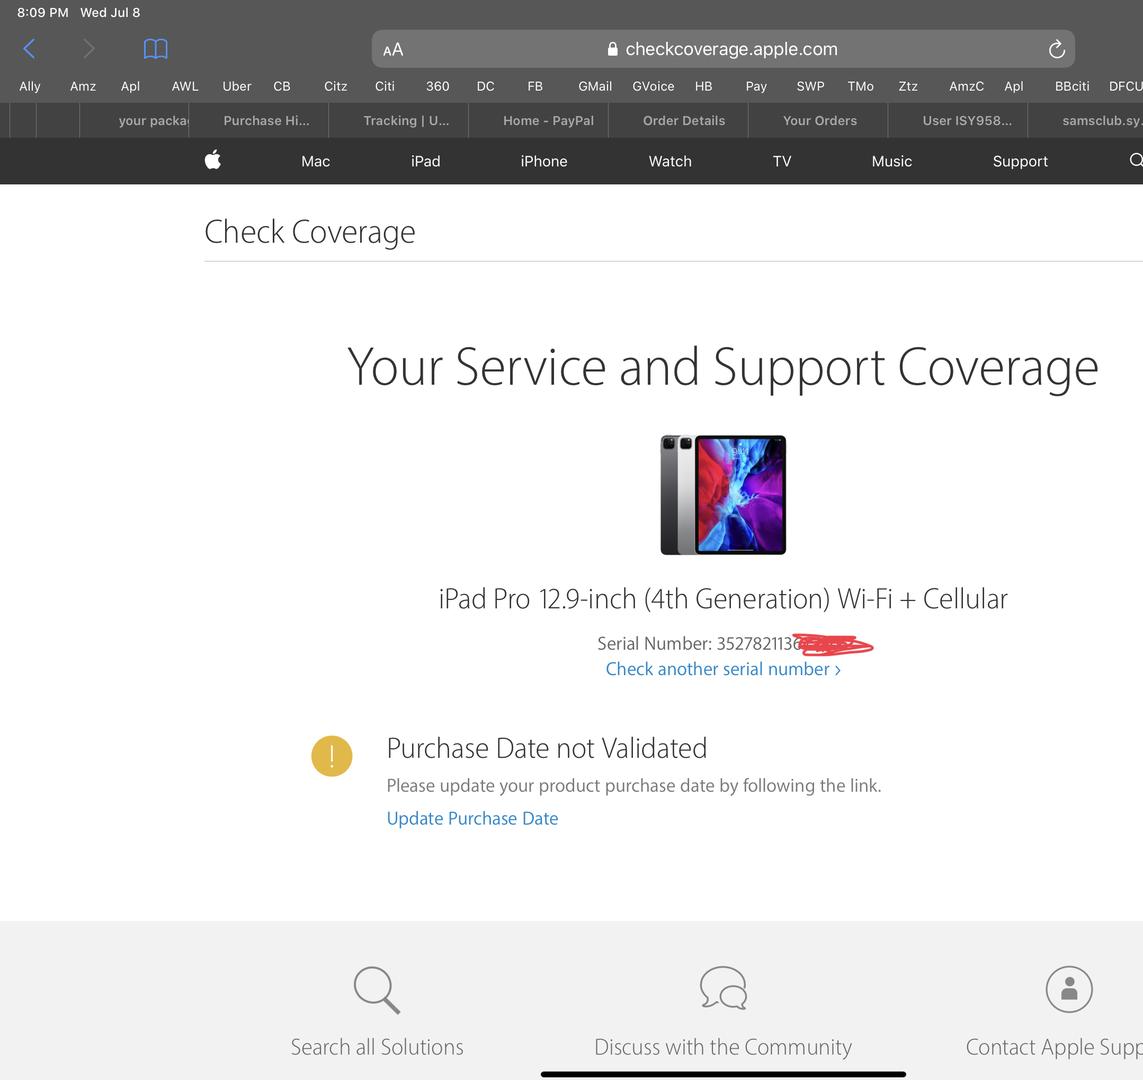Click the Apple logo in nav bar
The height and width of the screenshot is (1080, 1143).
[213, 160]
